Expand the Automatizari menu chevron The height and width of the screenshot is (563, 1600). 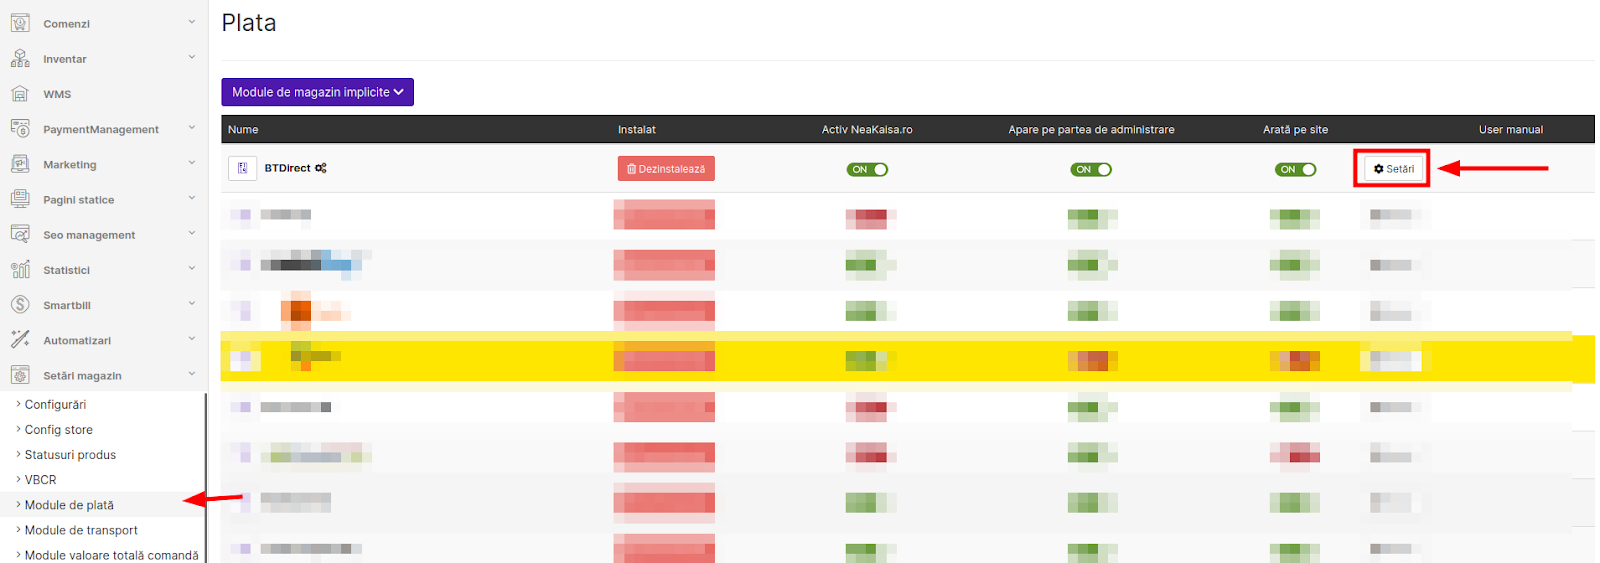pos(191,338)
